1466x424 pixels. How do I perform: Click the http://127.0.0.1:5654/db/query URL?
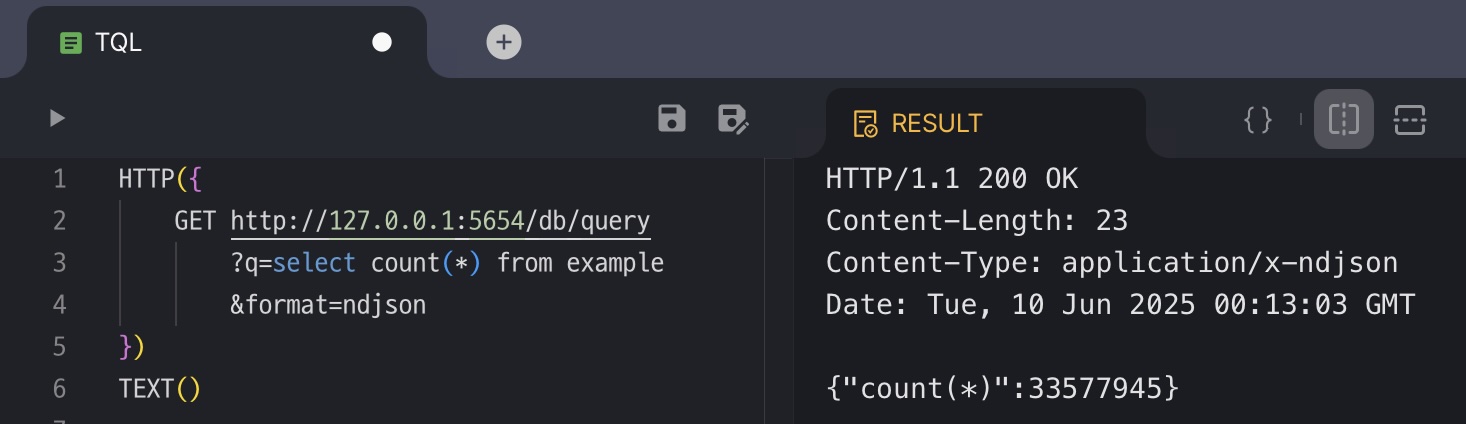440,221
